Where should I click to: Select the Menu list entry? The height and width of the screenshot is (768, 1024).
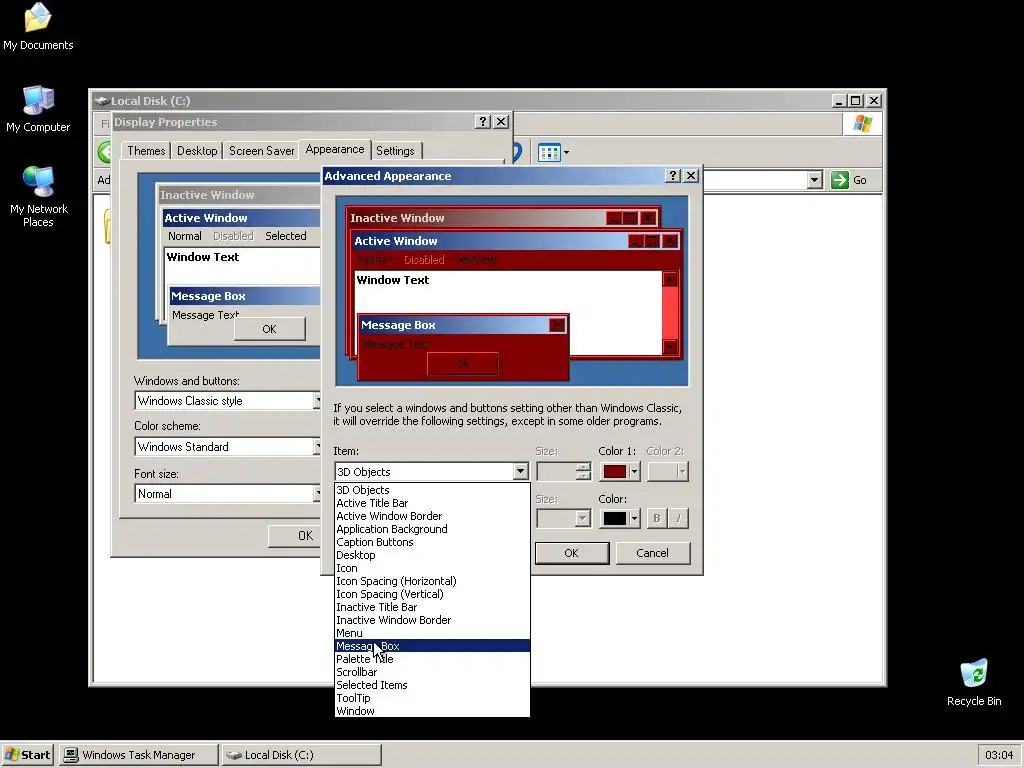point(432,633)
